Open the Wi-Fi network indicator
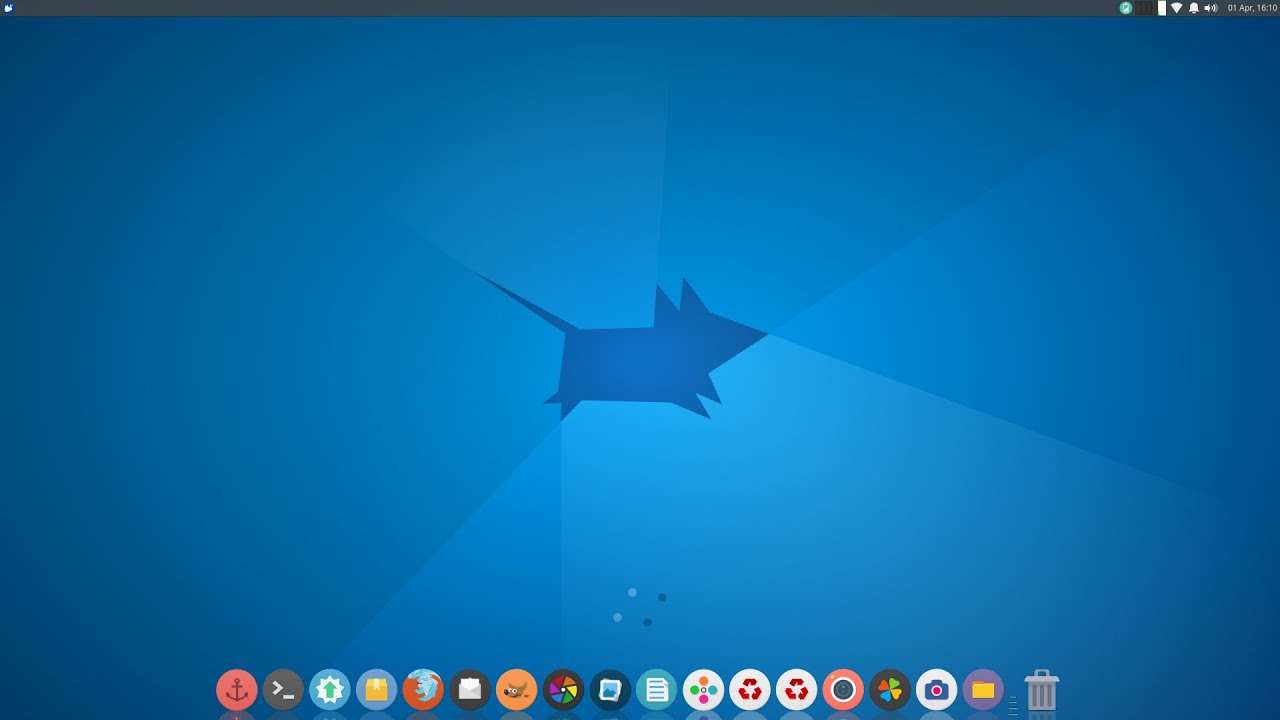This screenshot has width=1280, height=720. pyautogui.click(x=1177, y=8)
